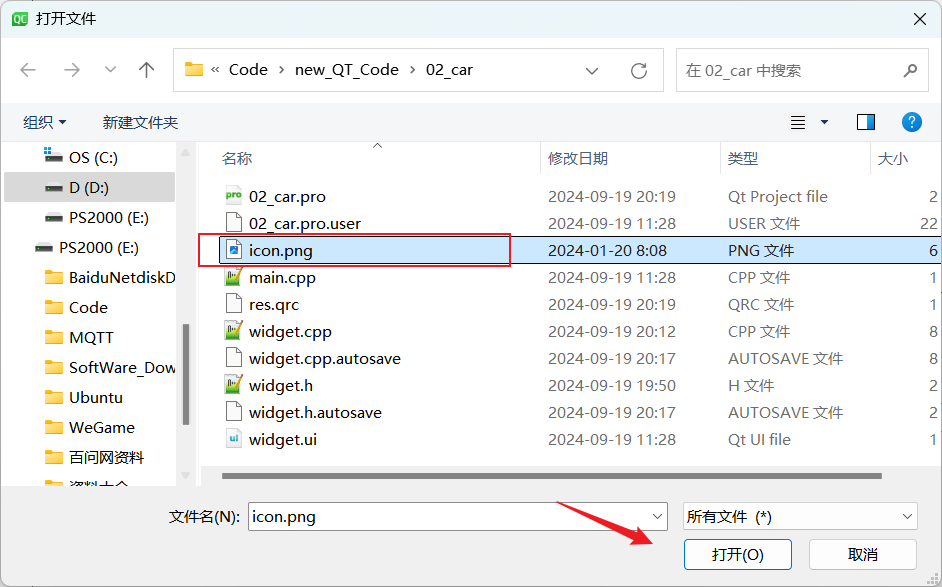Image resolution: width=942 pixels, height=587 pixels.
Task: Open the SoftWare_Dow folder in sidebar
Action: 110,368
